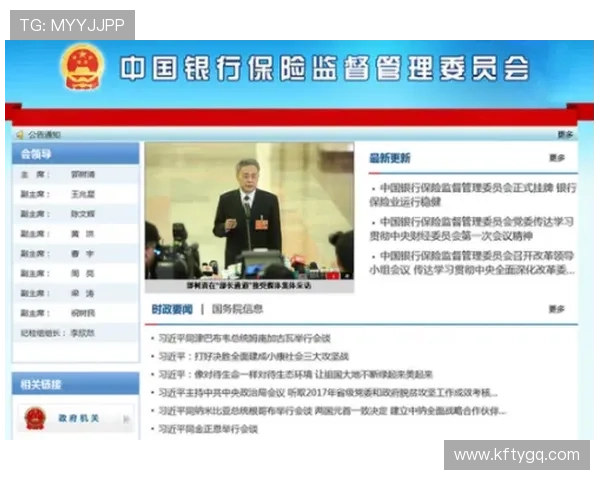Screen dimensions: 600x480
Task: Open the 副主席 王兆星 entry
Action: (76, 194)
